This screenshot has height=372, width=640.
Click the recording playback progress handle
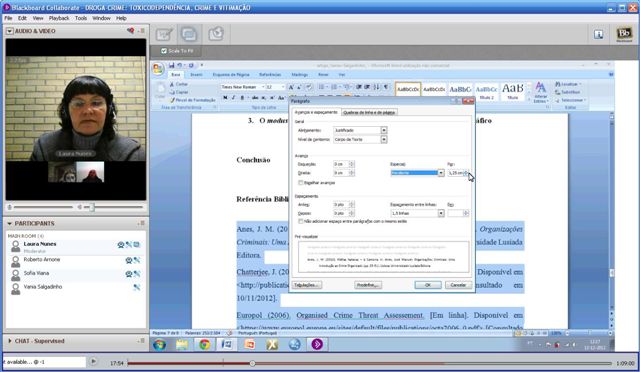point(252,363)
